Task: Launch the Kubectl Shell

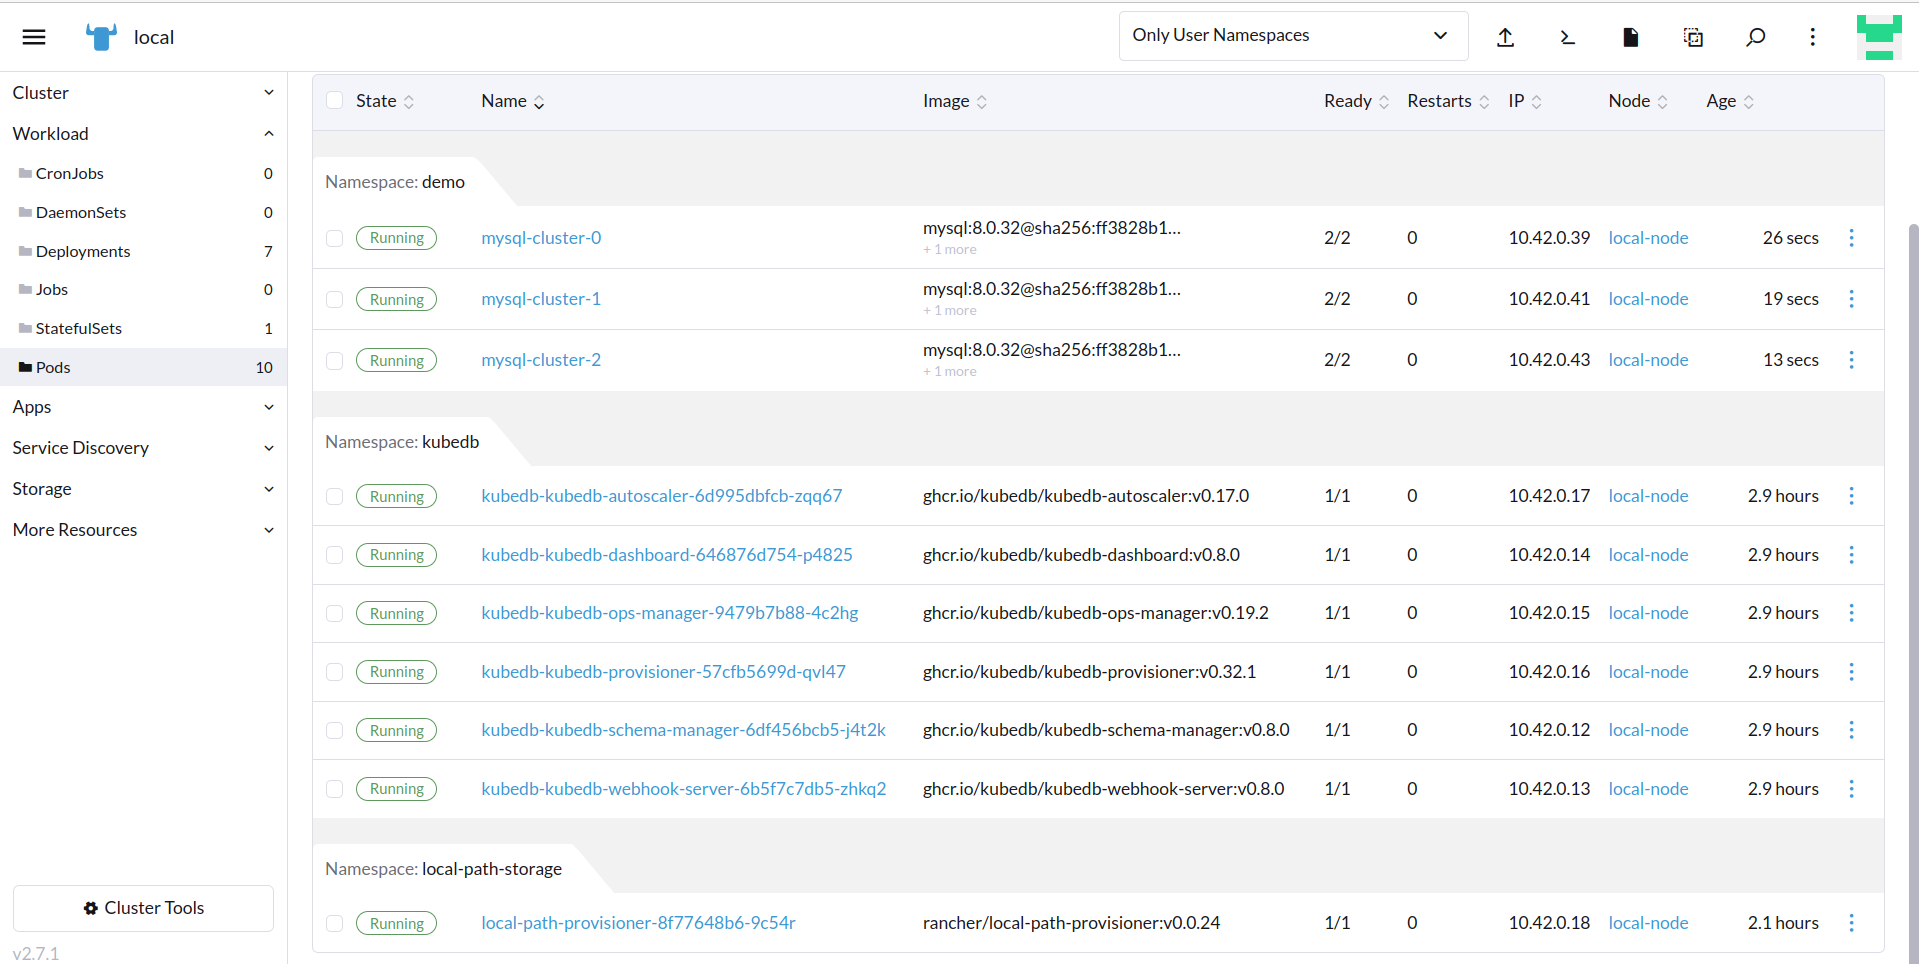Action: click(1567, 37)
